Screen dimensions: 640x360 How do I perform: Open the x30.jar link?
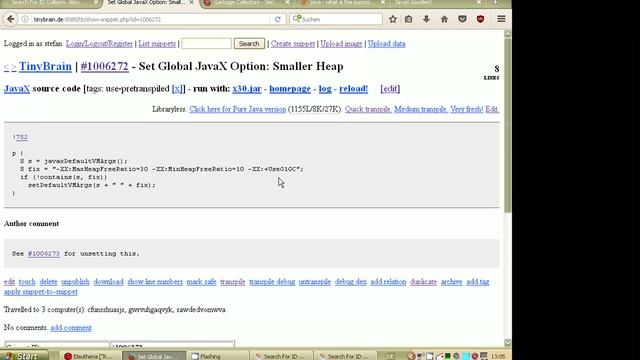pos(247,89)
